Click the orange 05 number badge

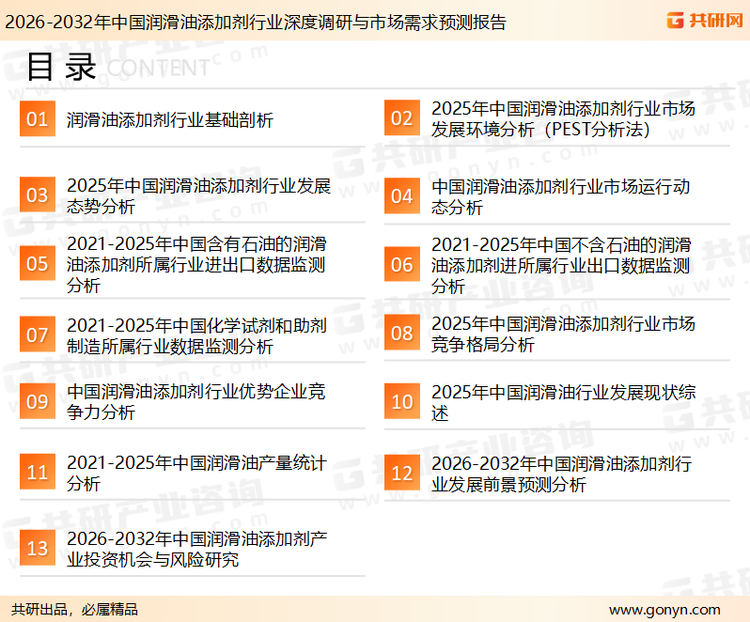(x=37, y=263)
